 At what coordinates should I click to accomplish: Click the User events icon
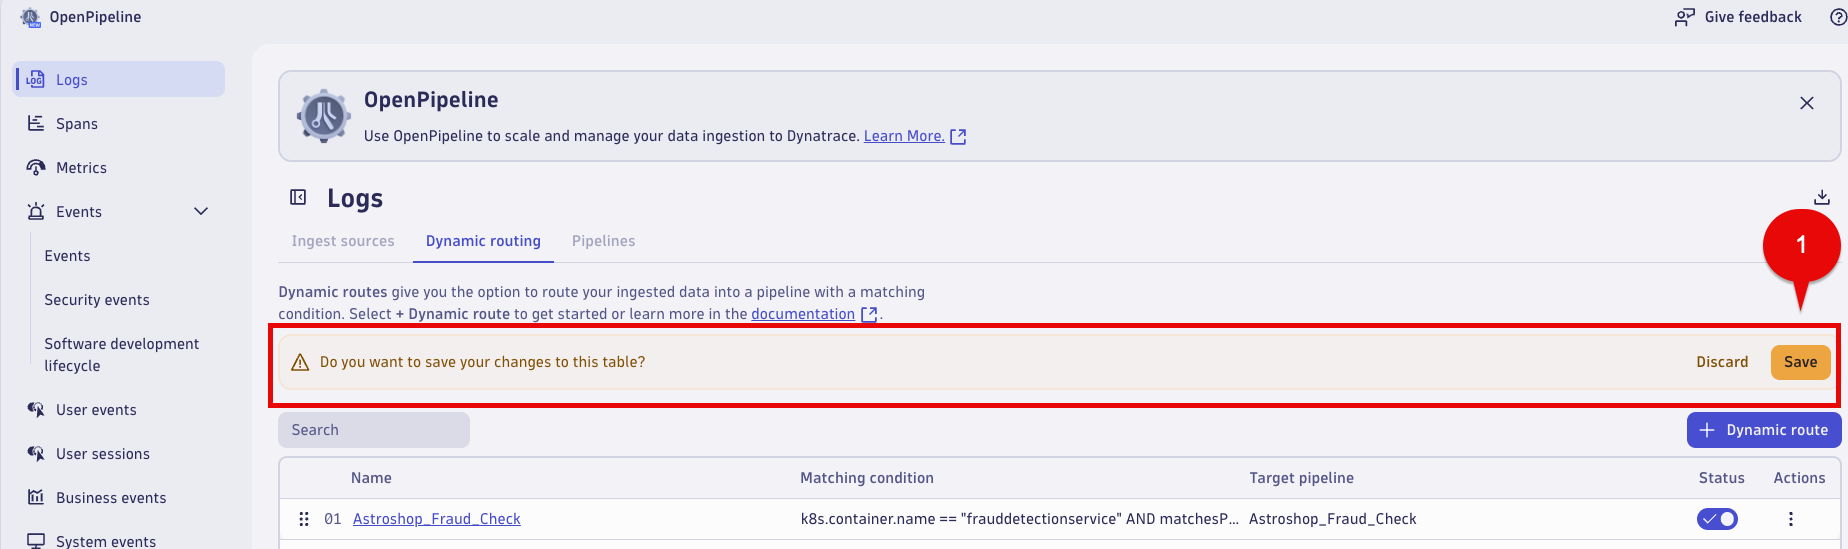point(36,409)
